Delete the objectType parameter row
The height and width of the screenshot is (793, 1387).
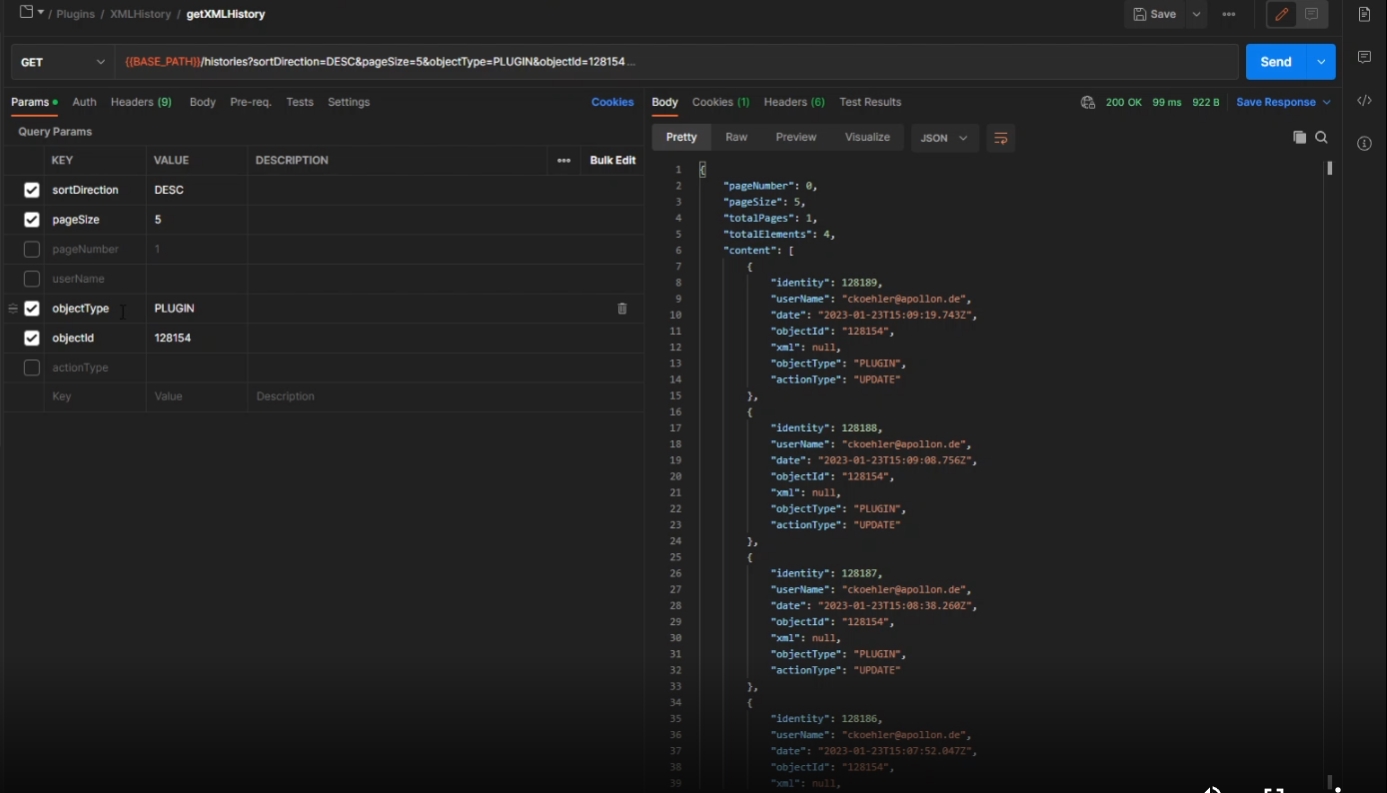coord(622,309)
